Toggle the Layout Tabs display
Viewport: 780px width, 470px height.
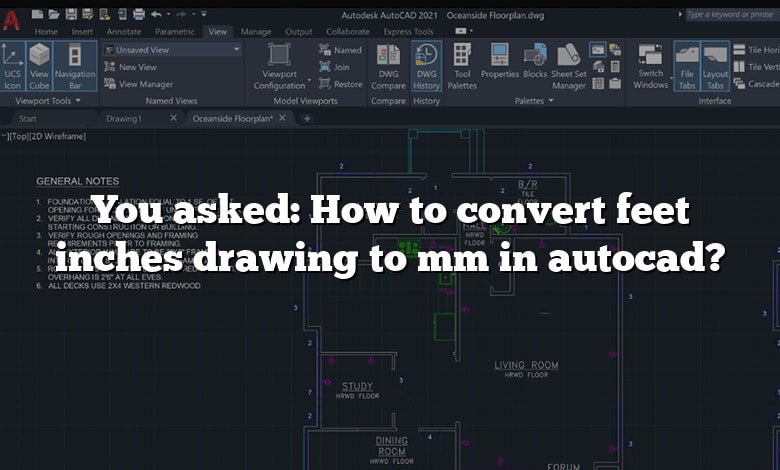click(715, 66)
